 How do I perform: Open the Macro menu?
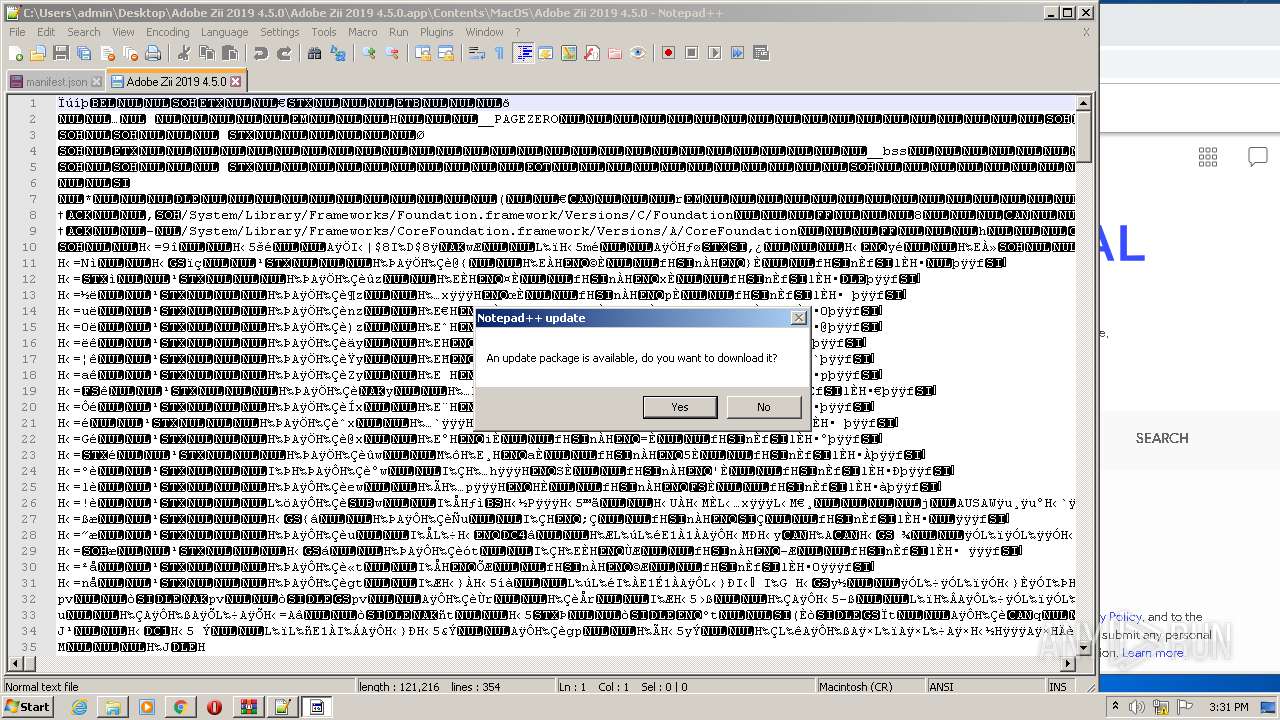[363, 32]
